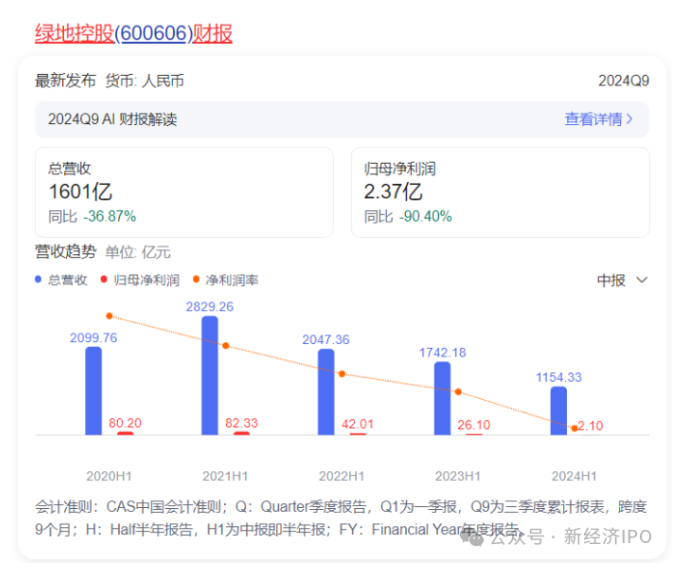Open the 2024Q9 AI 财报解读 banner
Screen dimensions: 680x569
pyautogui.click(x=342, y=119)
